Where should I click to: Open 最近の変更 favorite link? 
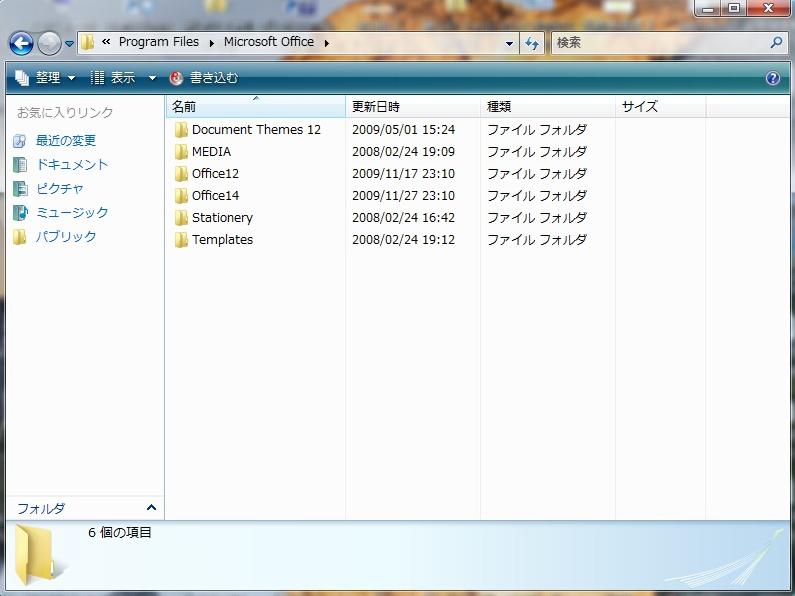(66, 140)
